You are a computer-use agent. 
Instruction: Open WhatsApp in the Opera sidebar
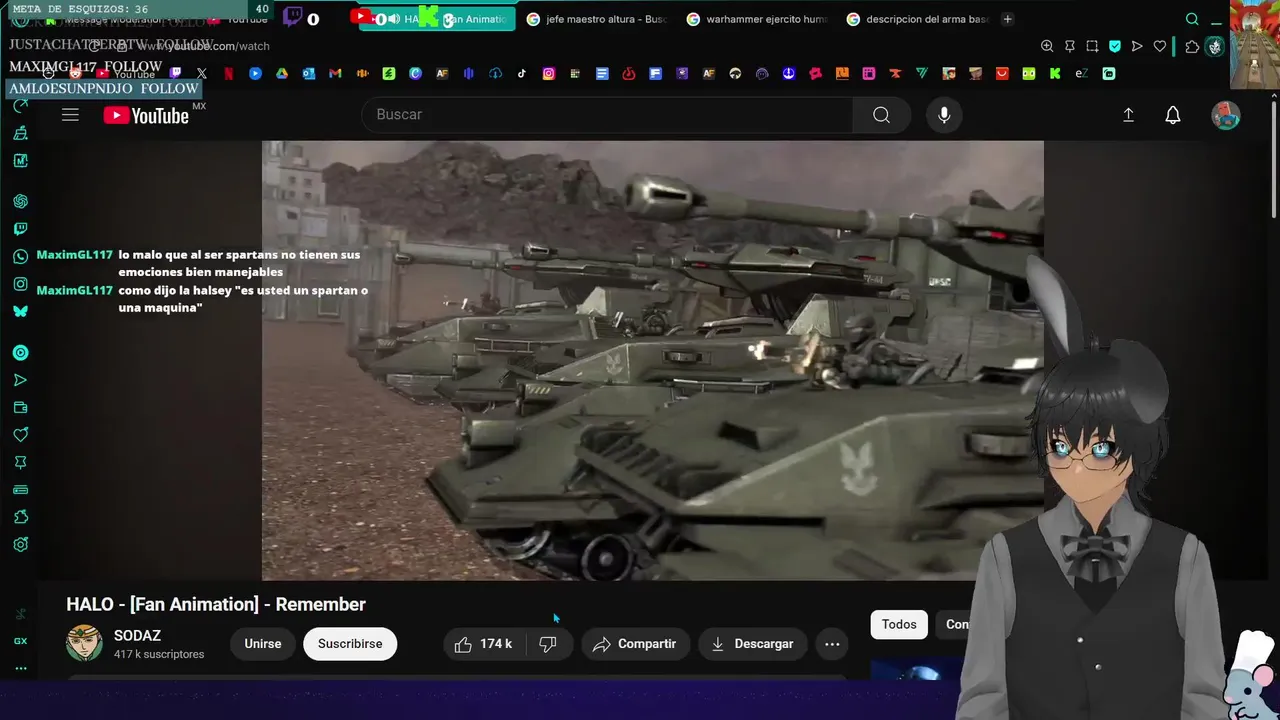coord(20,256)
